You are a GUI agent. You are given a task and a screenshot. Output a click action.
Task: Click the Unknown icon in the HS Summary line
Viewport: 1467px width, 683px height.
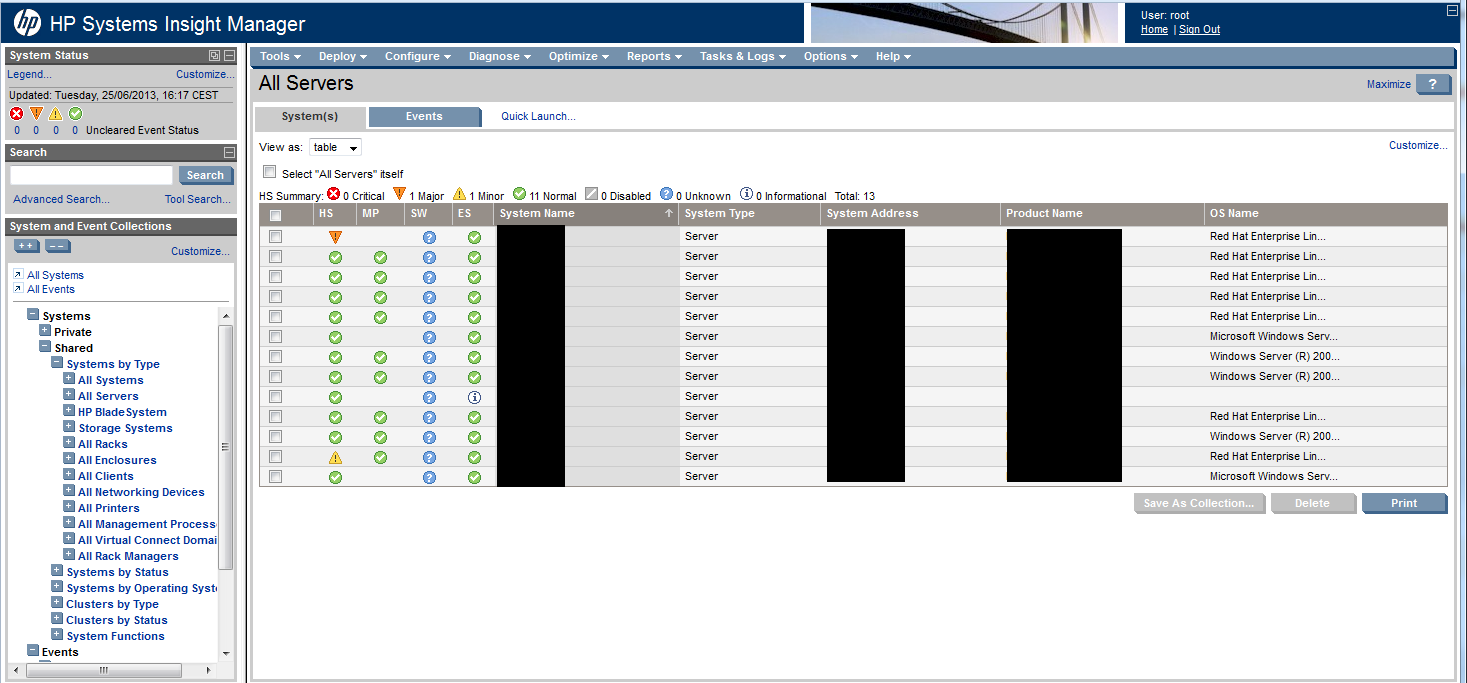pos(666,194)
